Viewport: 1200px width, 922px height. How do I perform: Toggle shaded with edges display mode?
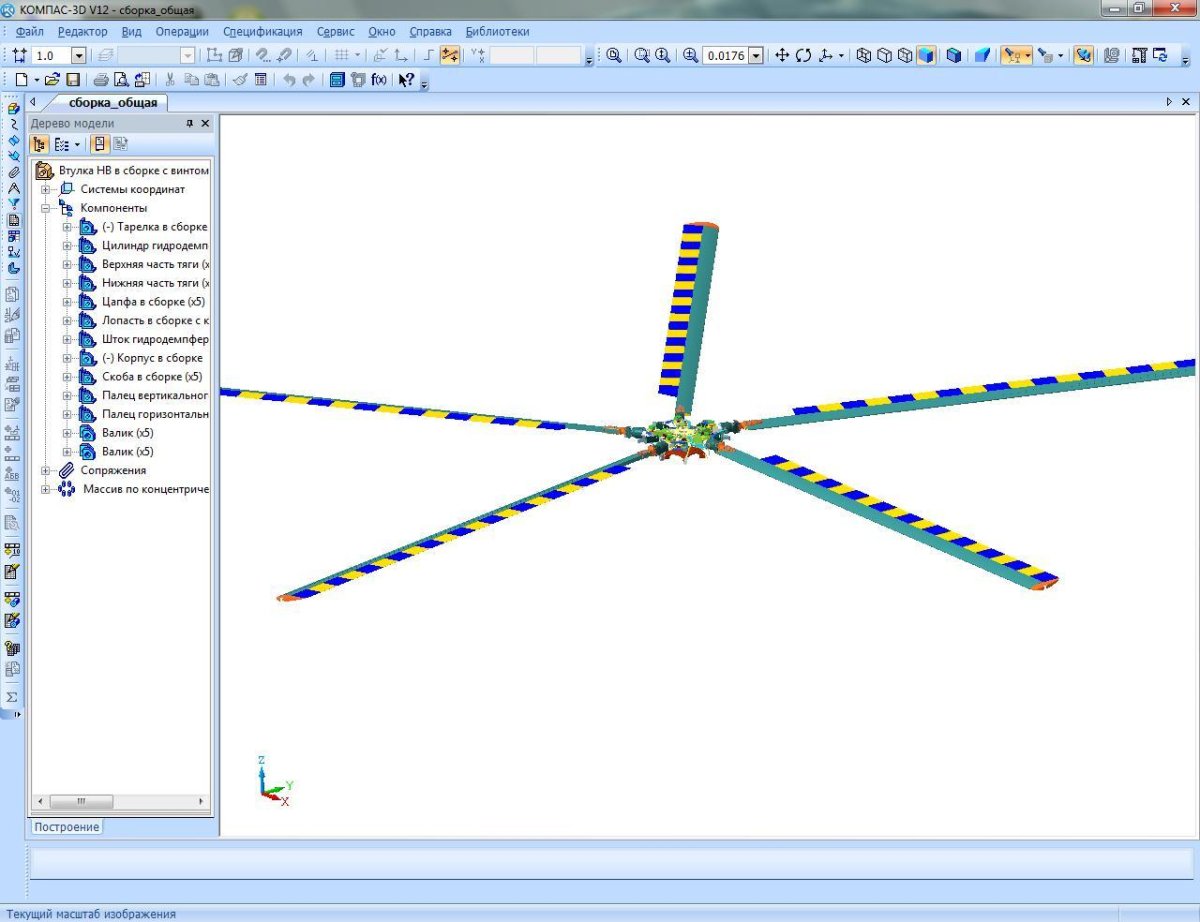pos(954,56)
